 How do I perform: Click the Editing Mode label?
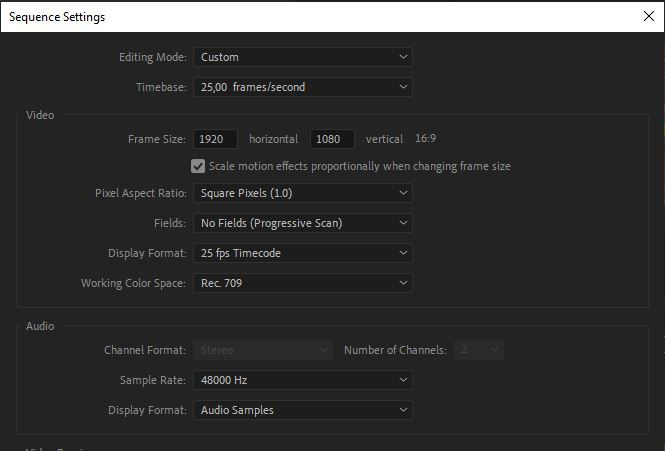[x=153, y=57]
